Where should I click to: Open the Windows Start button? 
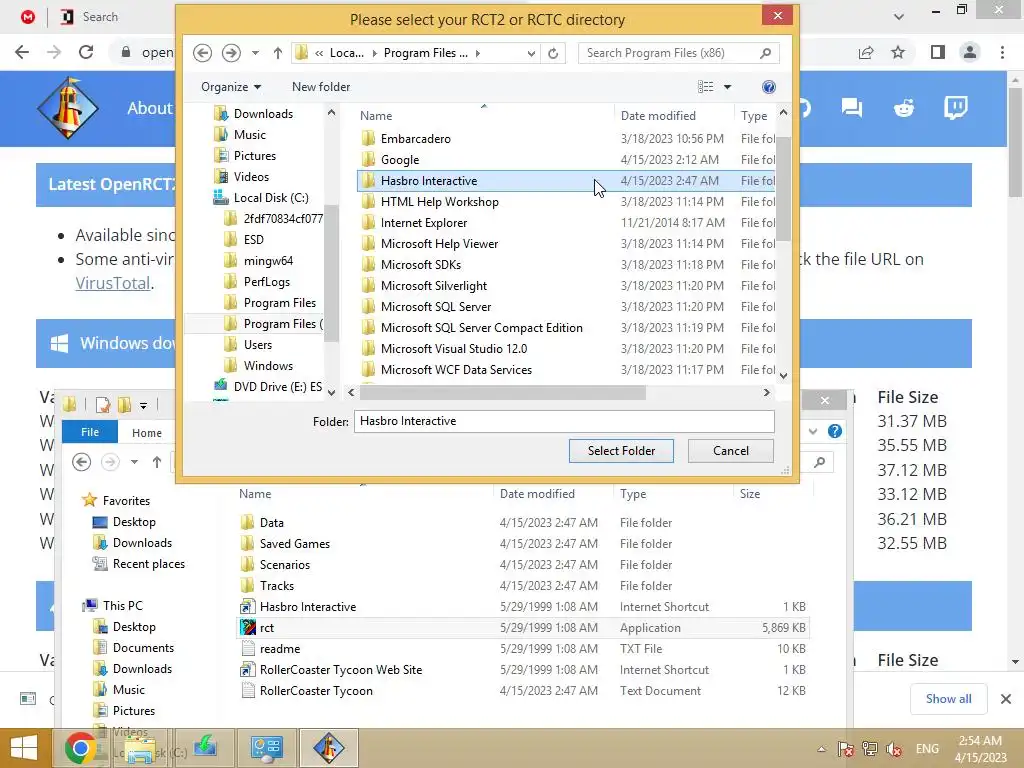tap(24, 748)
